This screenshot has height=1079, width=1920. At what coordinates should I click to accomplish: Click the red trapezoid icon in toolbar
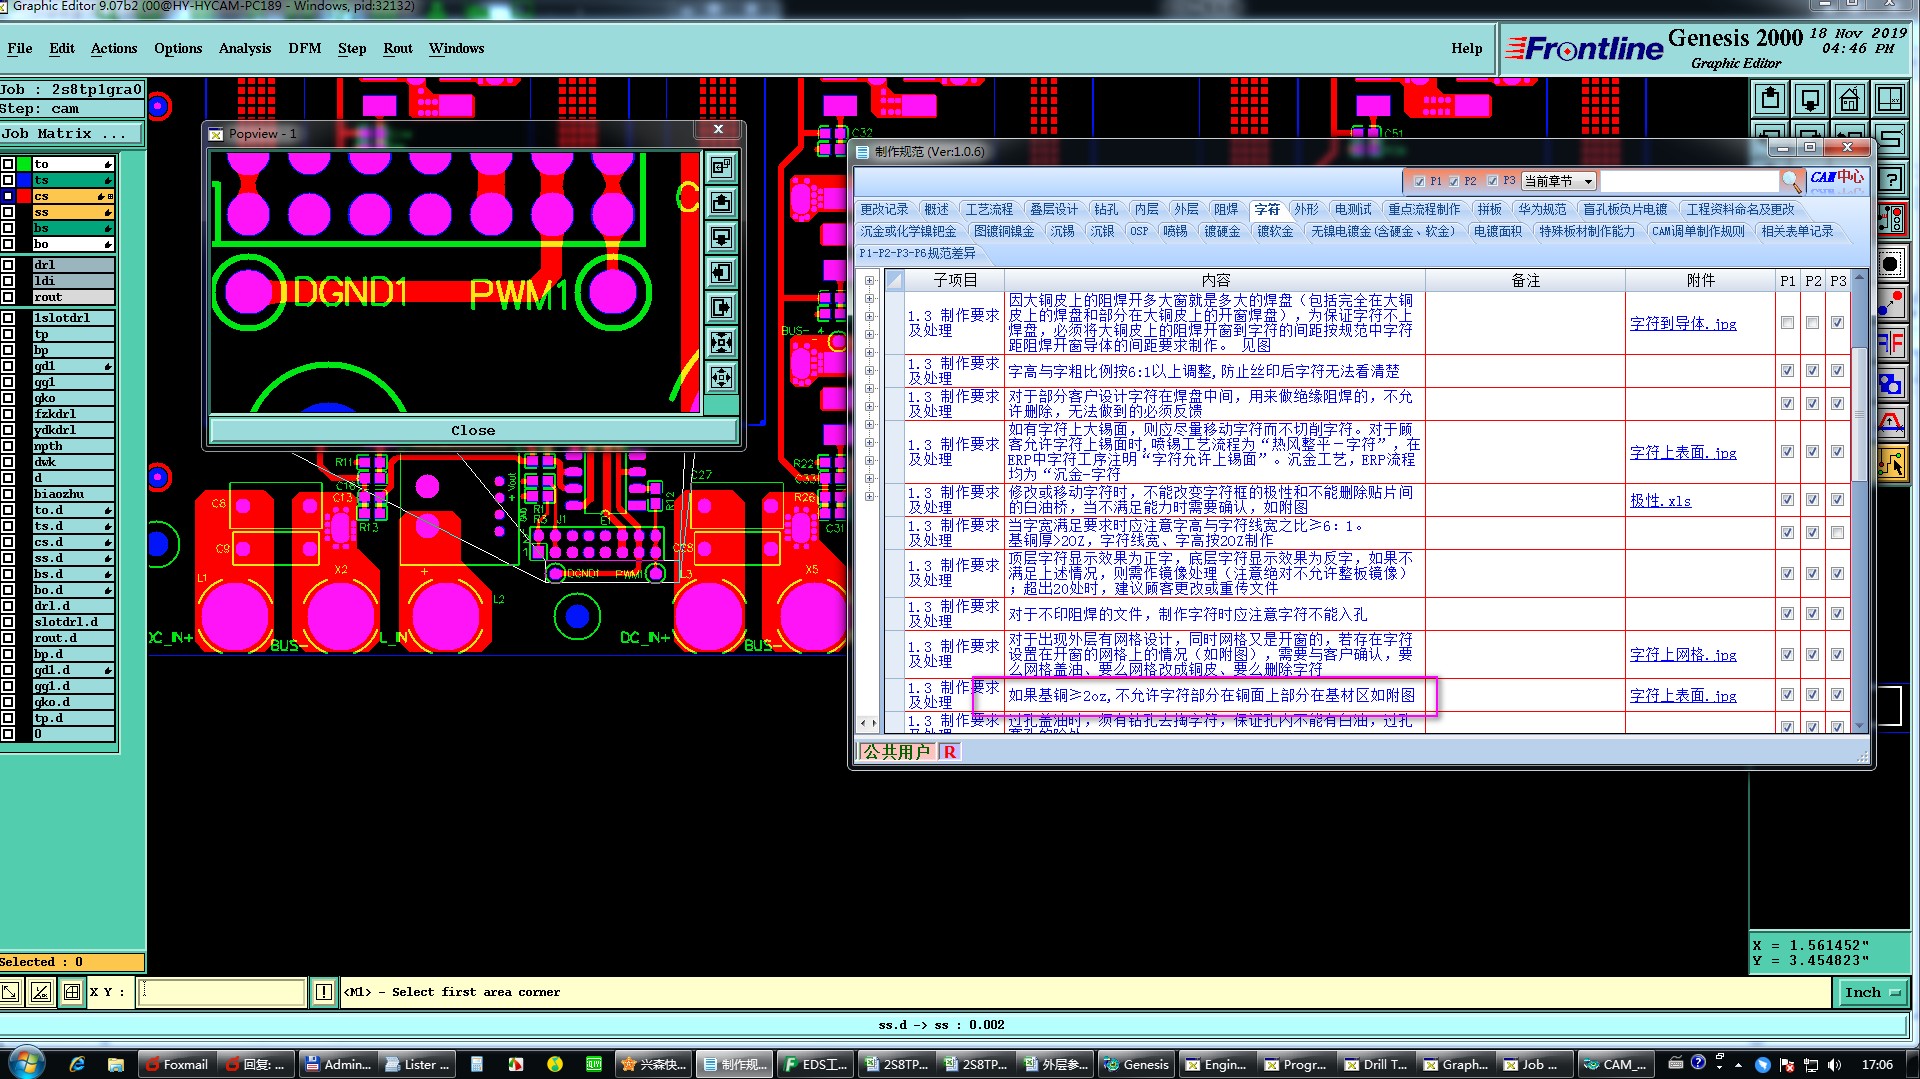(1891, 423)
